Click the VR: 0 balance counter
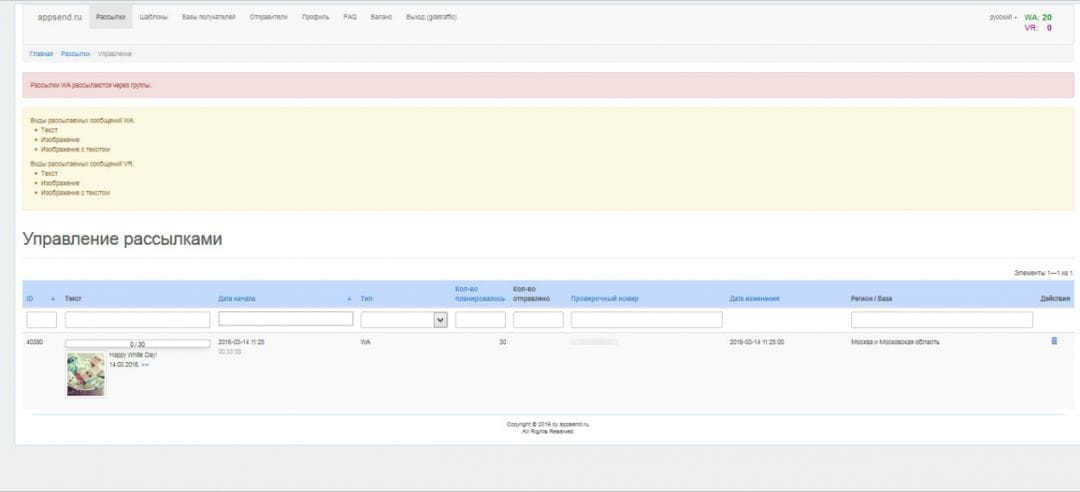The image size is (1080, 492). [x=1038, y=28]
